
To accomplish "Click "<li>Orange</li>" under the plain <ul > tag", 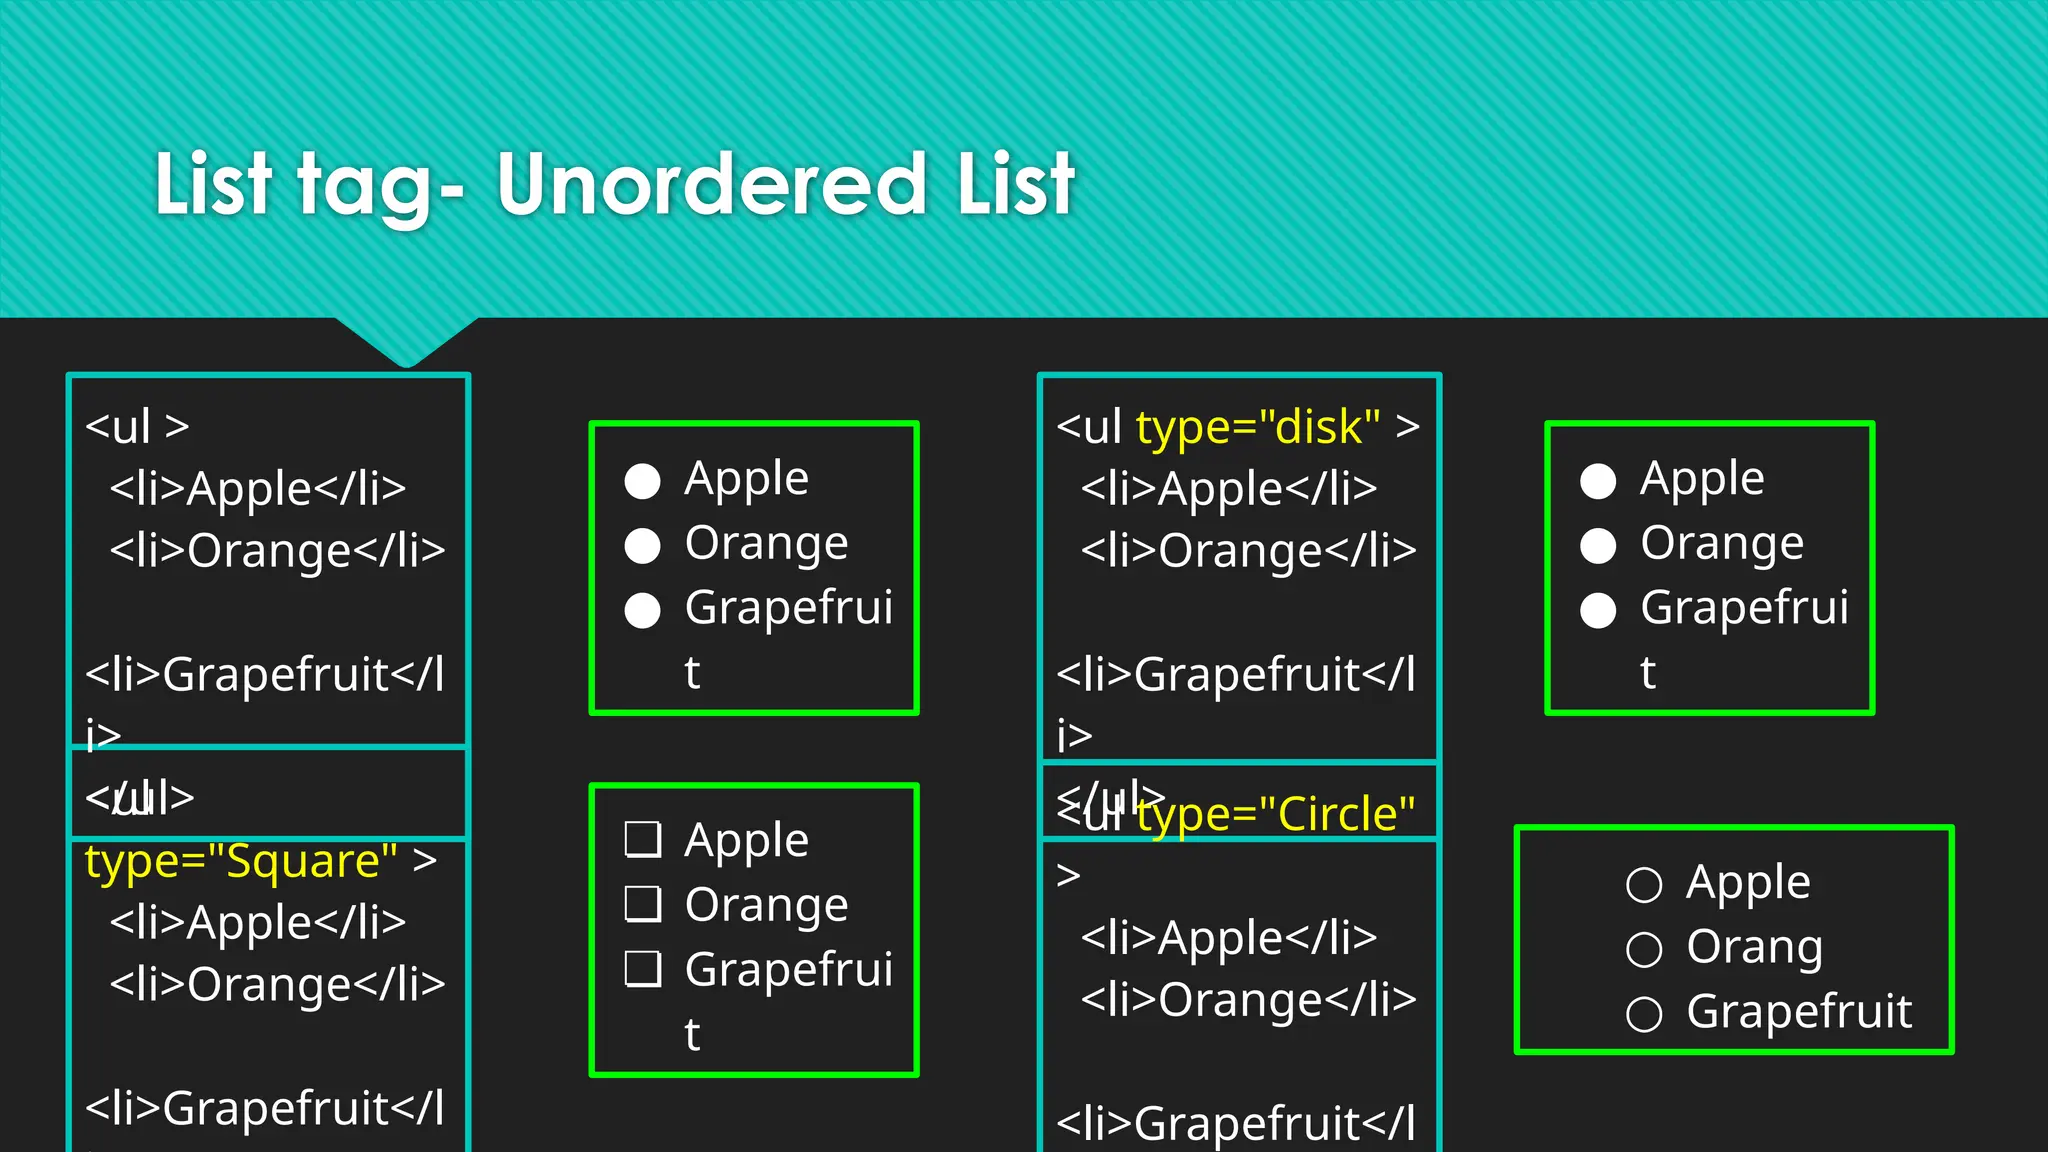I will 278,551.
